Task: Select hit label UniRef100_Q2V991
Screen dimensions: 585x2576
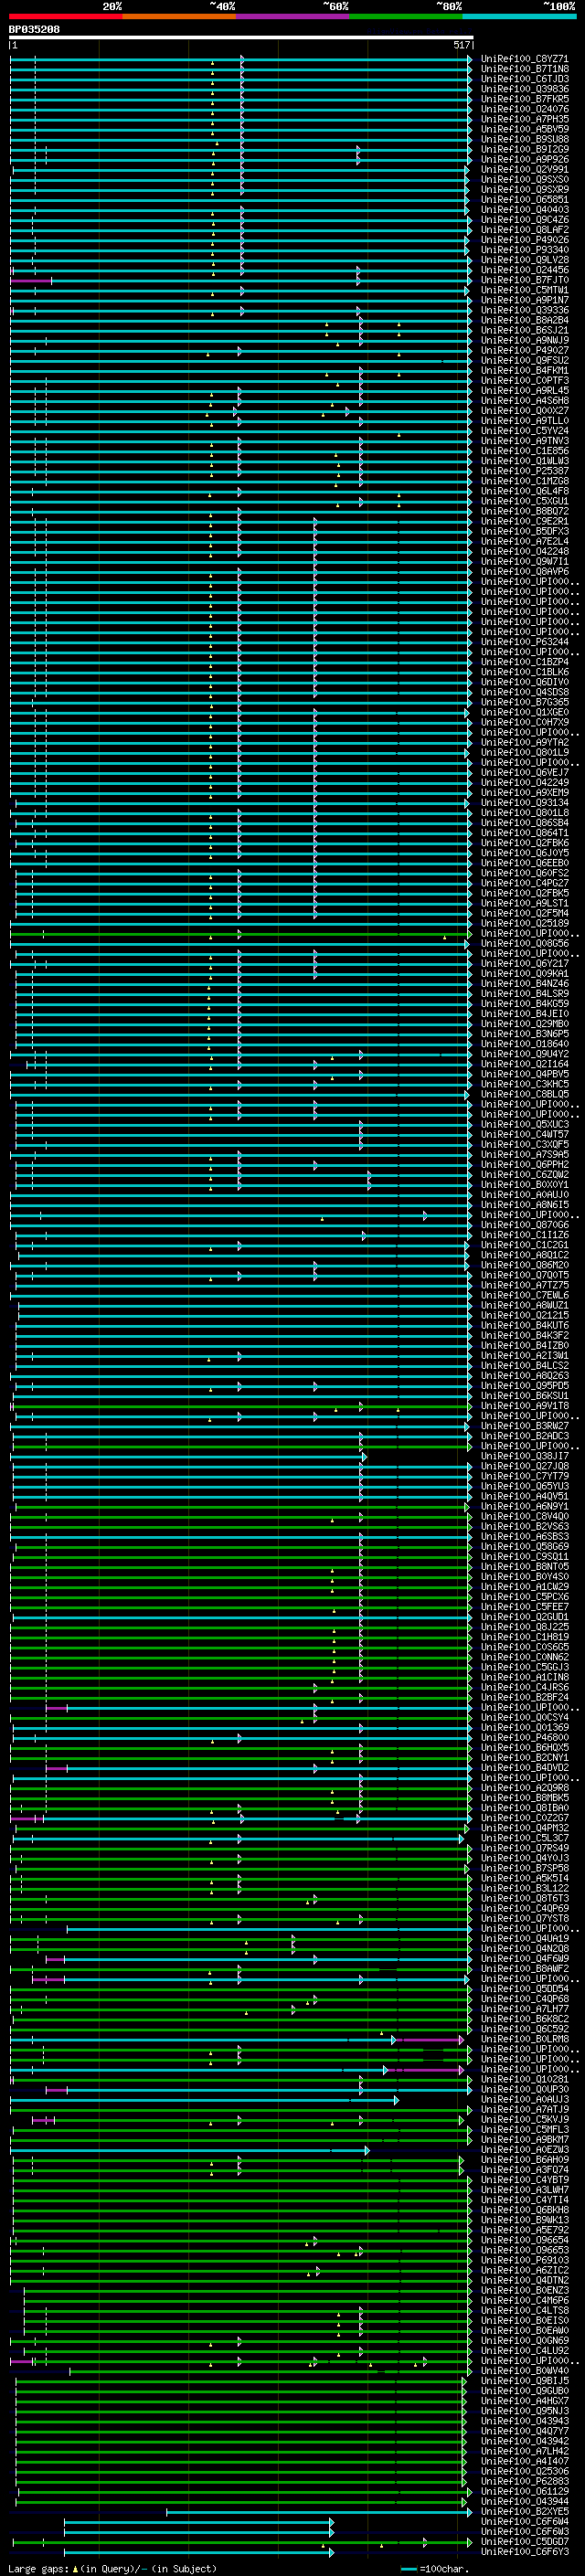Action: 525,170
